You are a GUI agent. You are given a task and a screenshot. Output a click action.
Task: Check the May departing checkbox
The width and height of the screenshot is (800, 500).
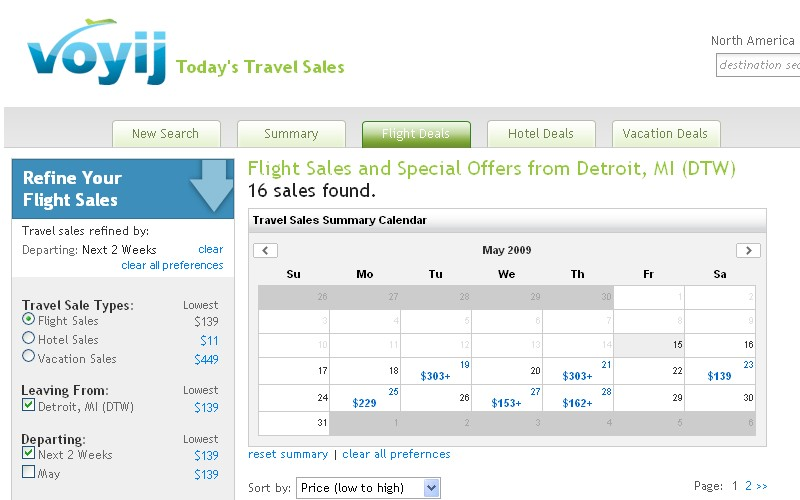coord(29,471)
